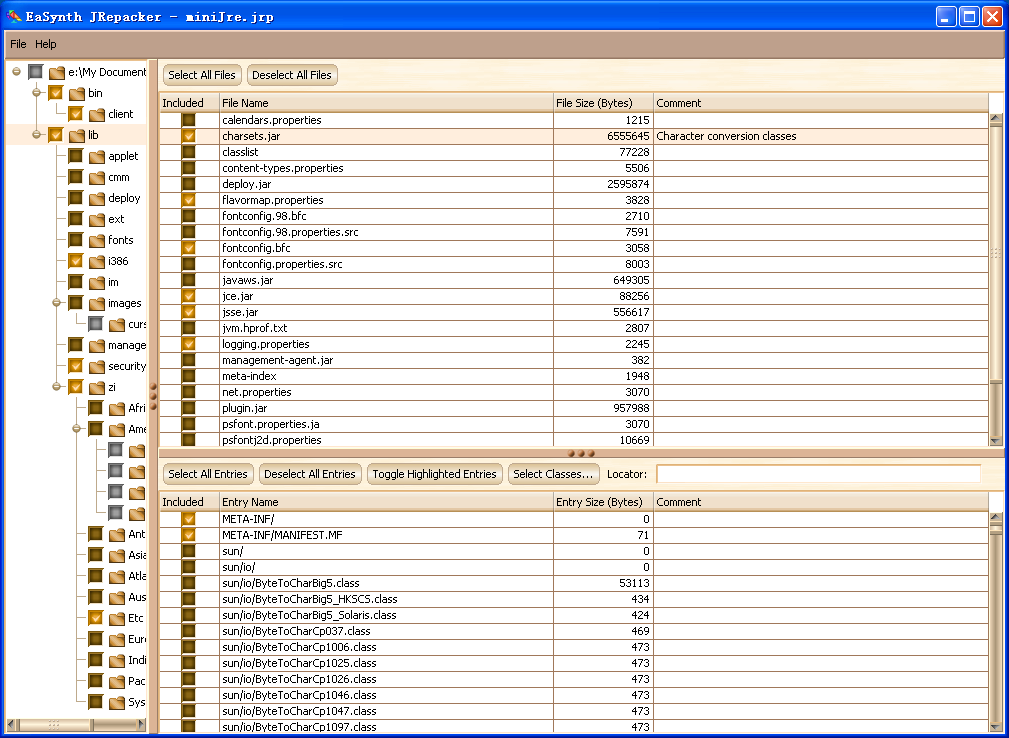1009x738 pixels.
Task: Collapse the images tree node
Action: coord(57,302)
